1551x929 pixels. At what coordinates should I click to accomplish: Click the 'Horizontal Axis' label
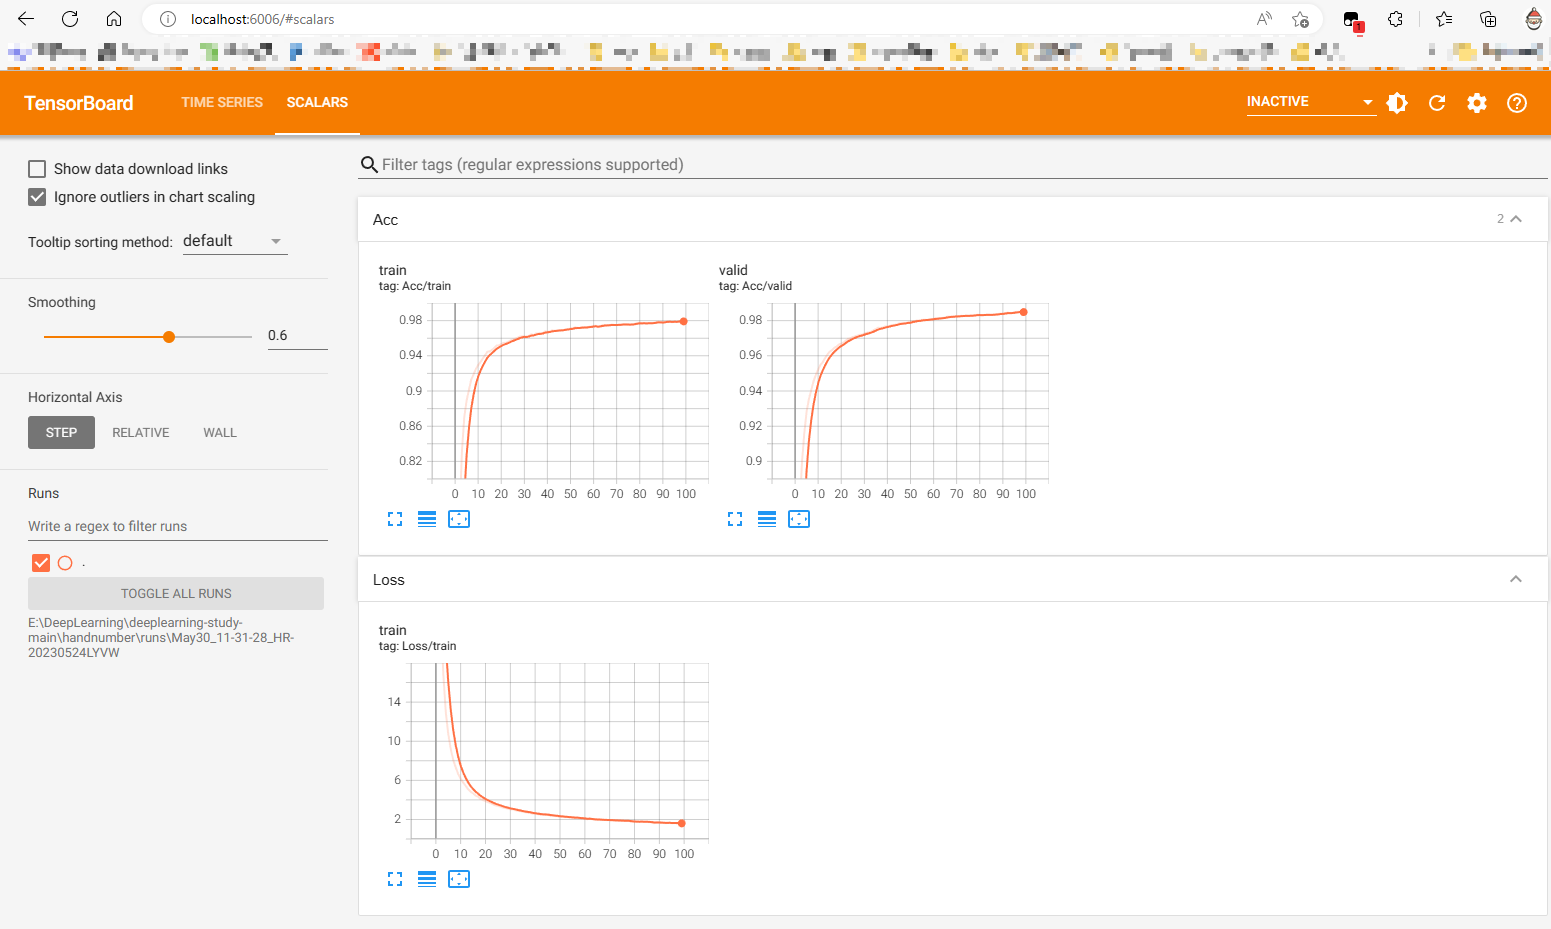(x=75, y=397)
